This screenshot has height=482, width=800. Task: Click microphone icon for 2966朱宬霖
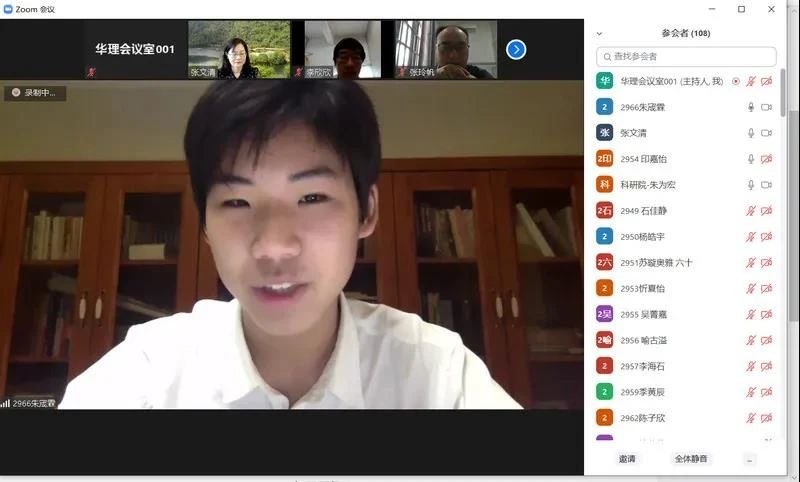coord(750,107)
